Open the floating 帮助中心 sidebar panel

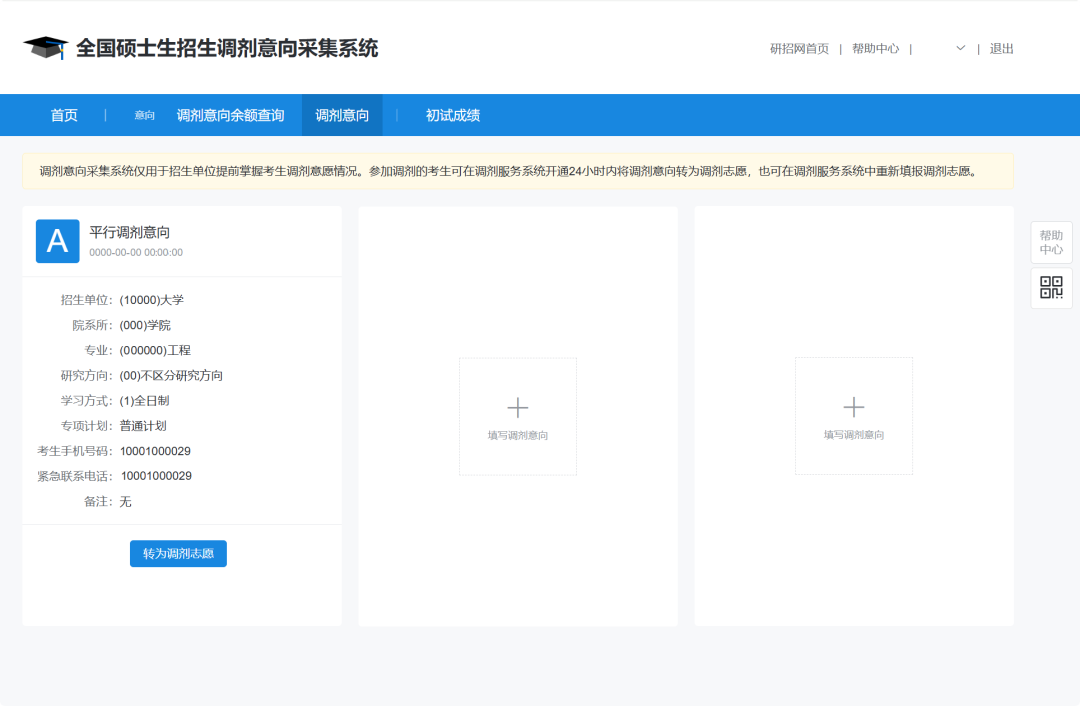1051,242
